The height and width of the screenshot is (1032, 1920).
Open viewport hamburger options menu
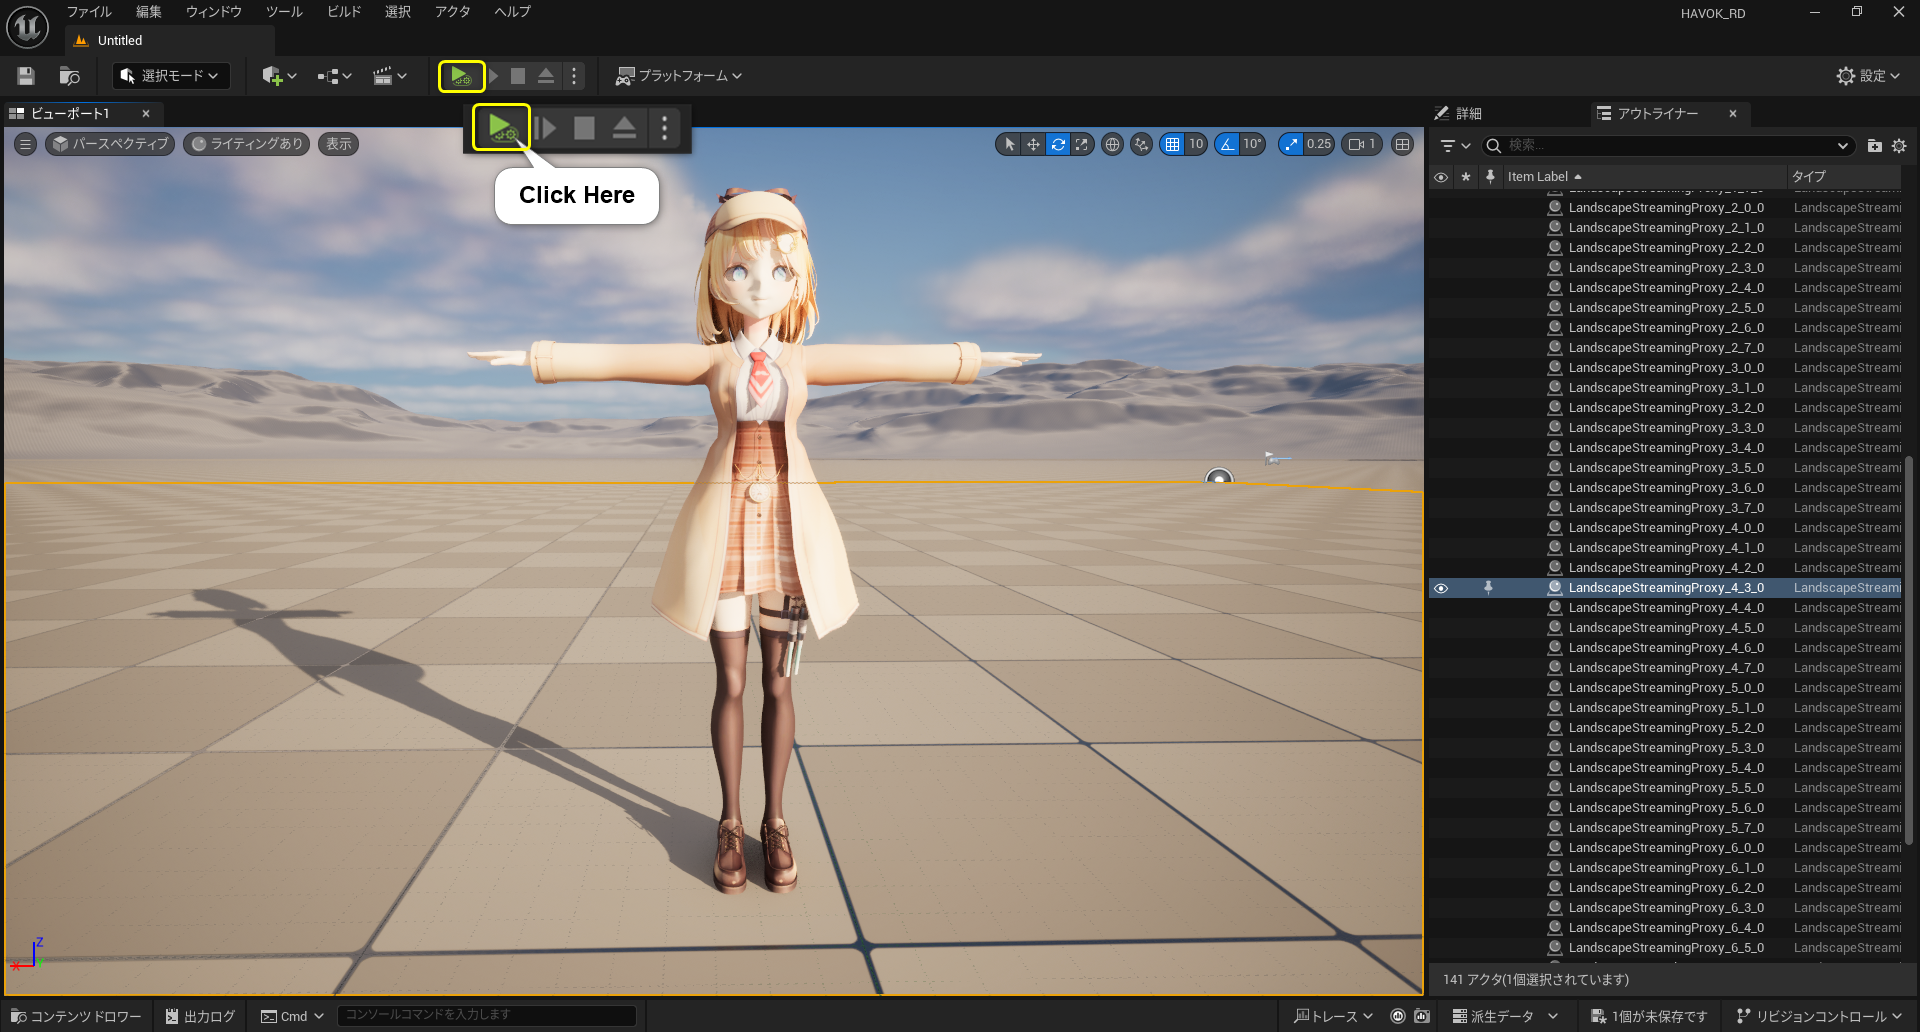tap(26, 144)
